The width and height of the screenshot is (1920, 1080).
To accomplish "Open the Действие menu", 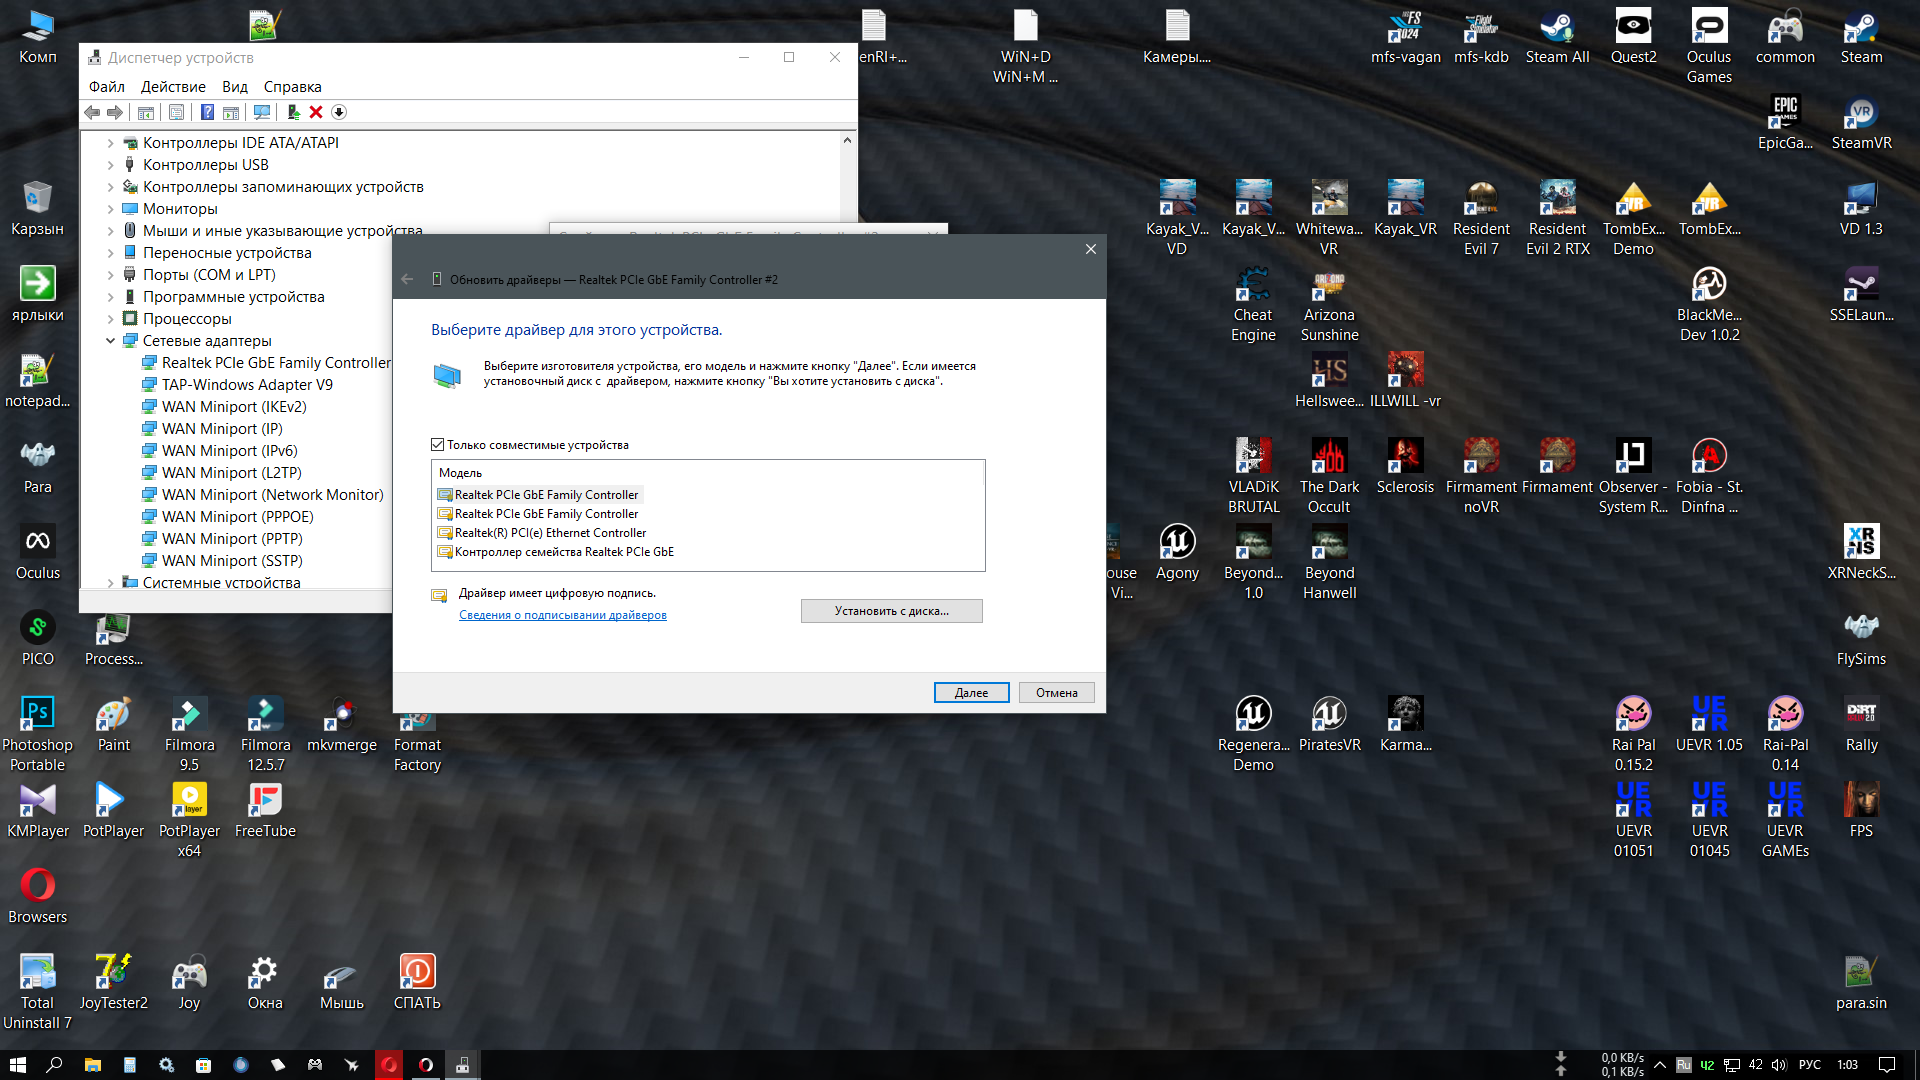I will tap(173, 87).
